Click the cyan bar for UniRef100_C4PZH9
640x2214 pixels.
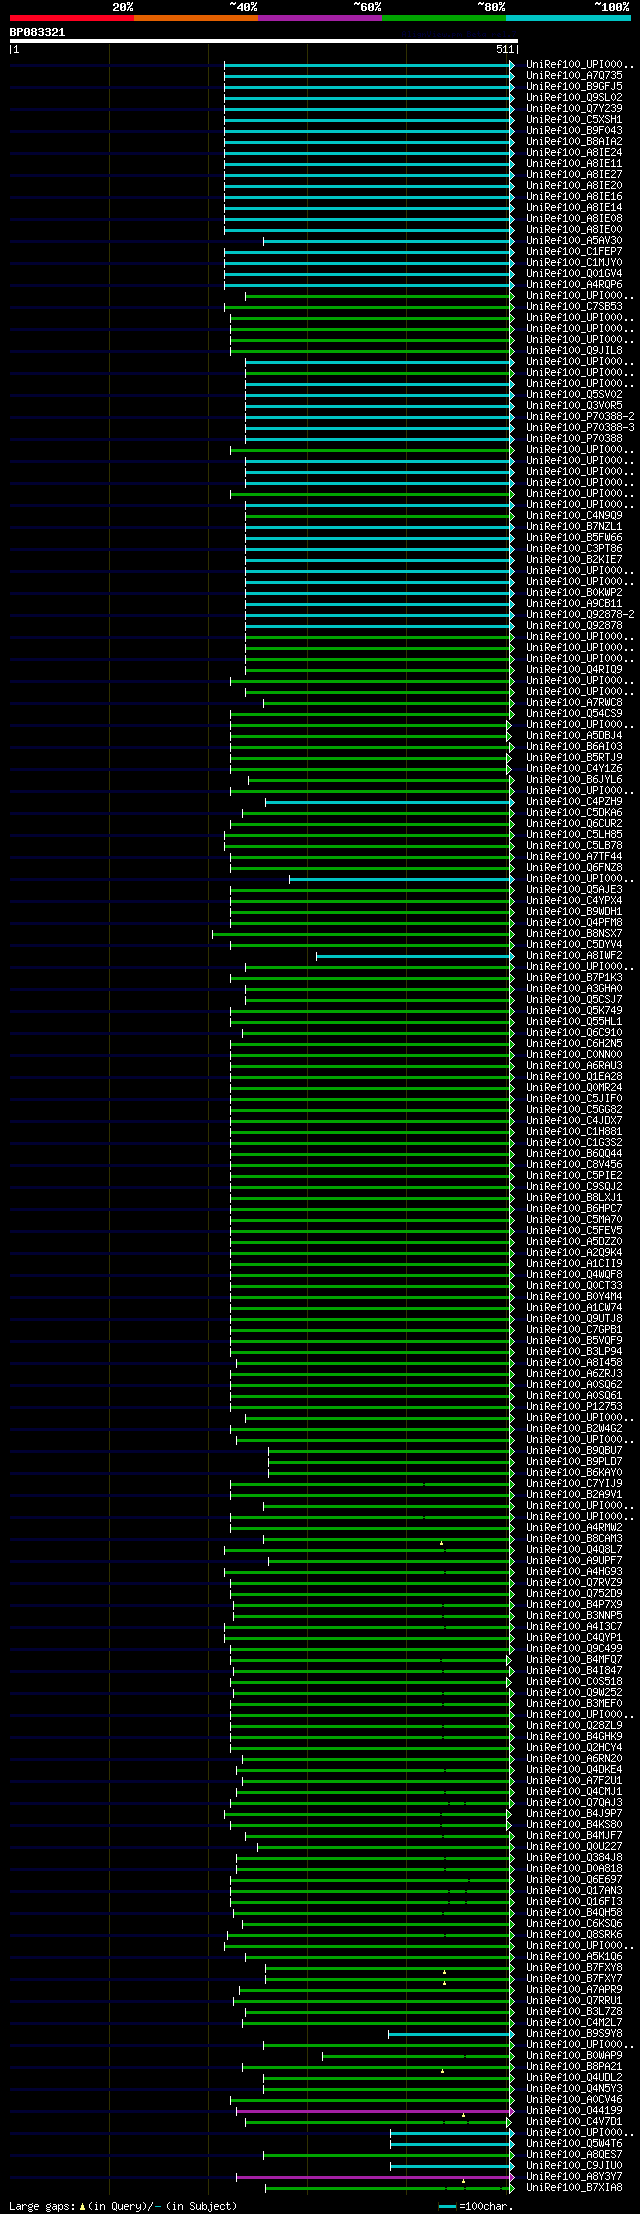(390, 801)
